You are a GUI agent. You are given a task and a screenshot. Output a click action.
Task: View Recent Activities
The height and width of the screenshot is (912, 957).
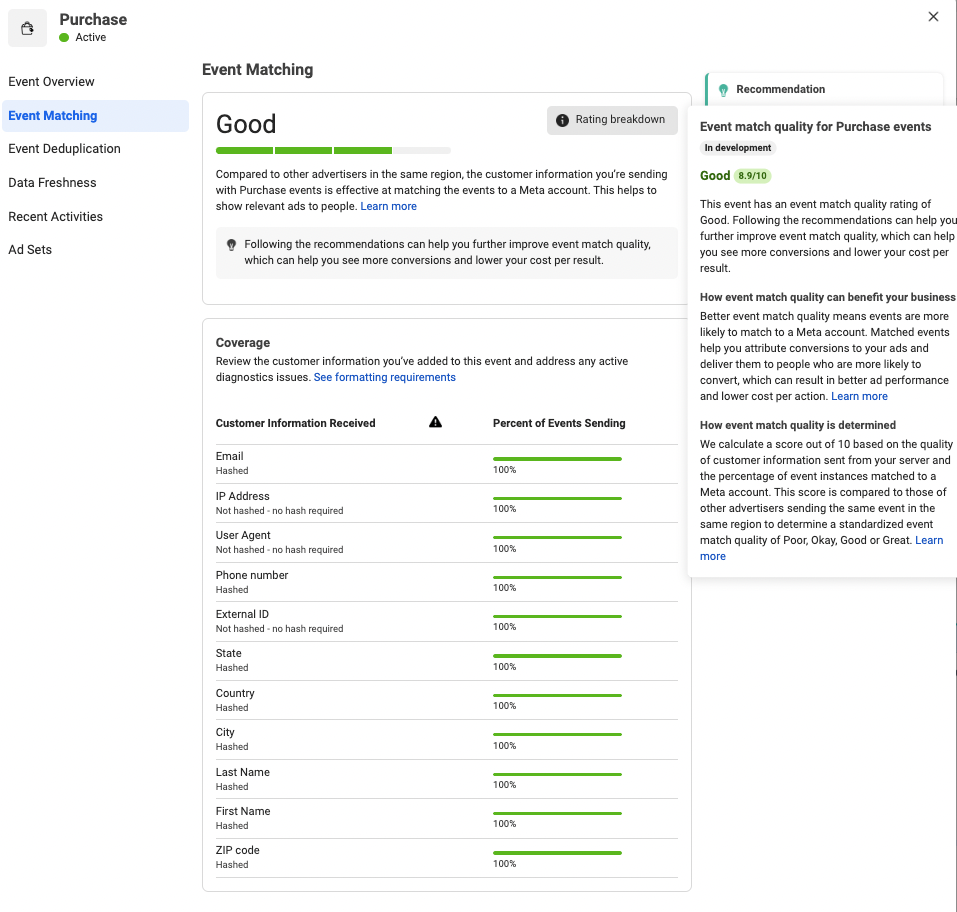[x=55, y=217]
